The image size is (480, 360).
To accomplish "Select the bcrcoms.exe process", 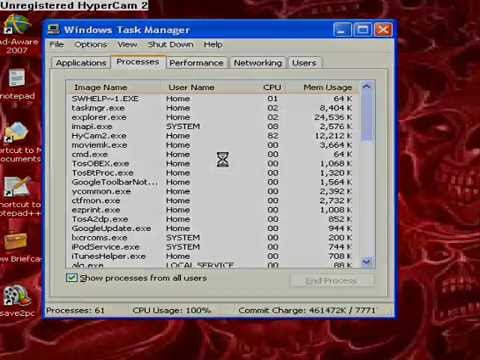I will 212,238.
